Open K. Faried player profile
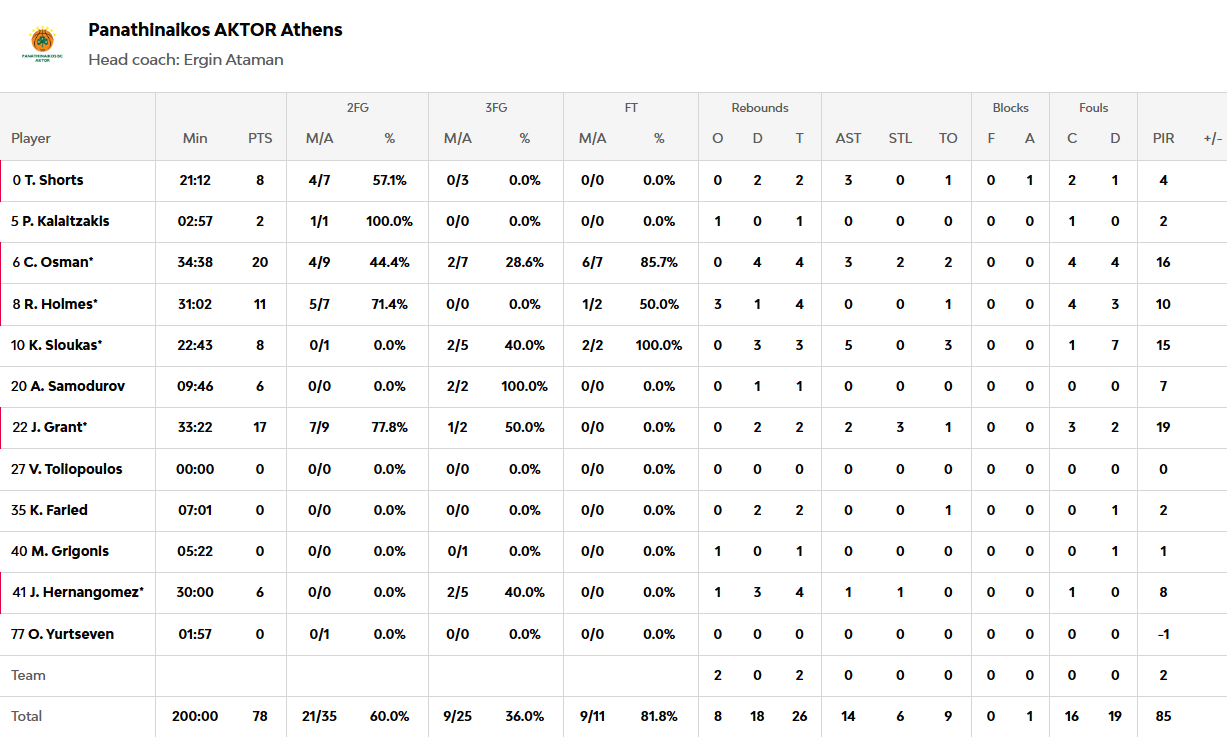The image size is (1227, 737). tap(58, 510)
